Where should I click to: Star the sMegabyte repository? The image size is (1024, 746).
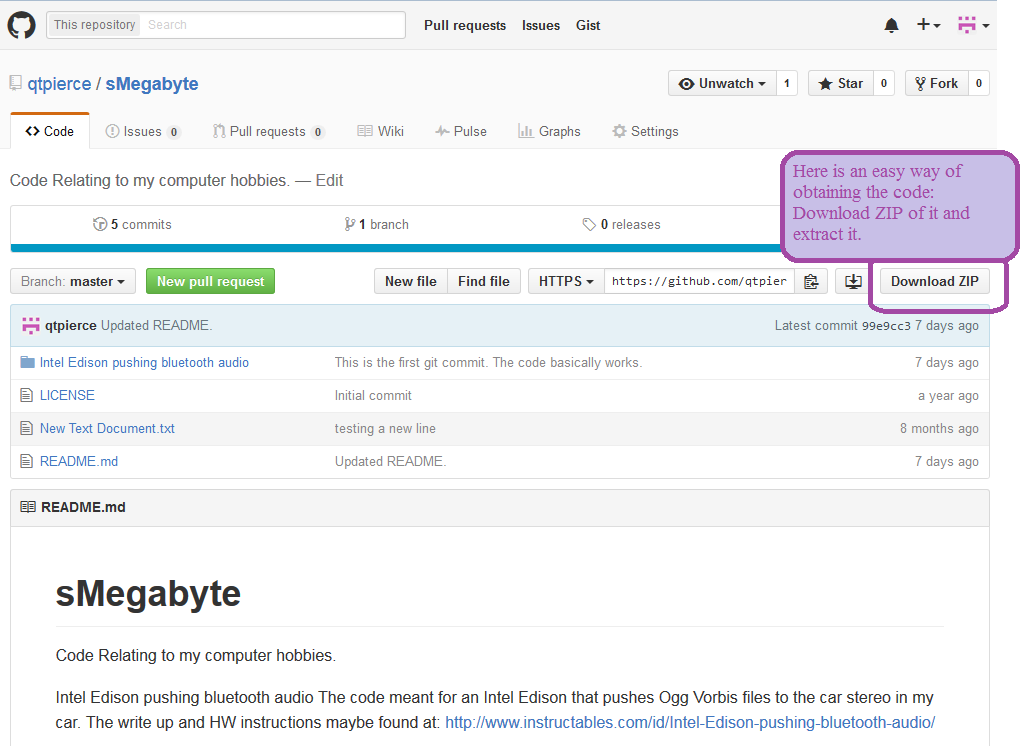pos(841,84)
